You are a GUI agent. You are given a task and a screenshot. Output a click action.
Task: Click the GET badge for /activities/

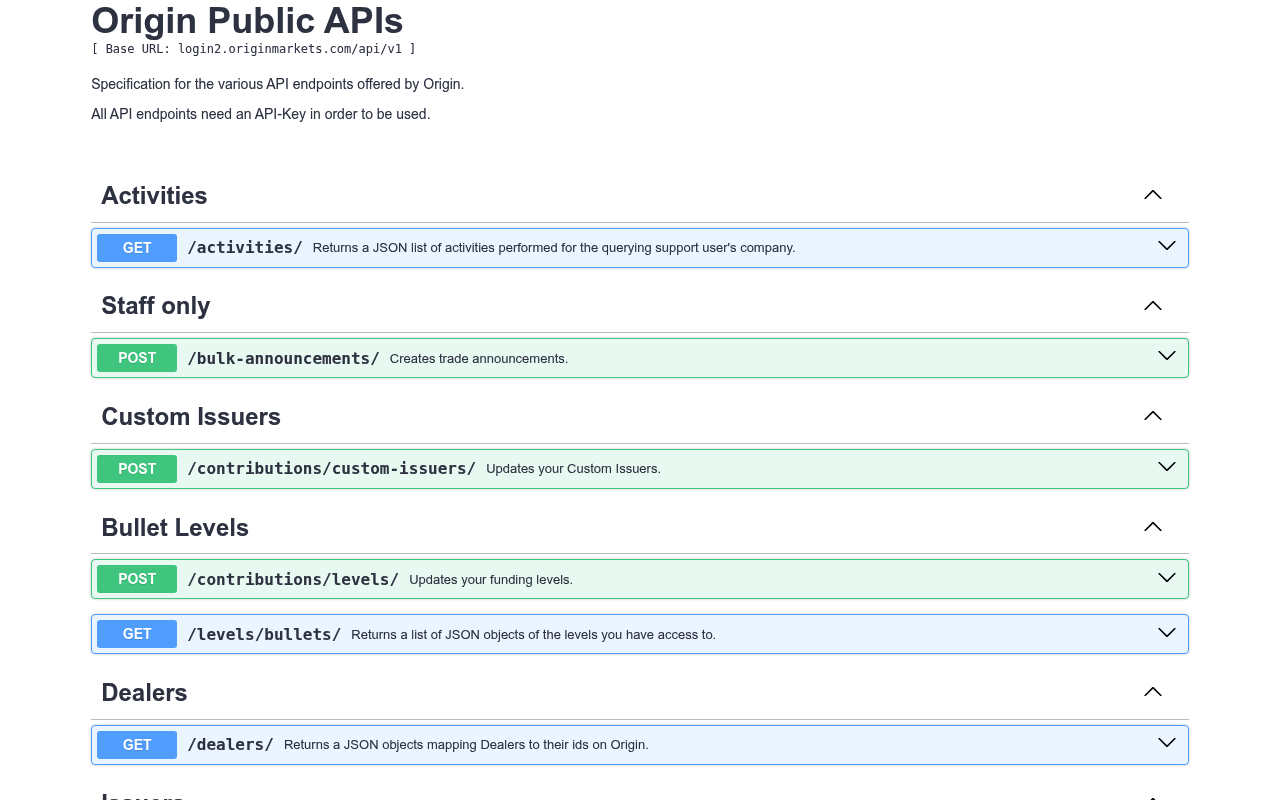(x=137, y=248)
